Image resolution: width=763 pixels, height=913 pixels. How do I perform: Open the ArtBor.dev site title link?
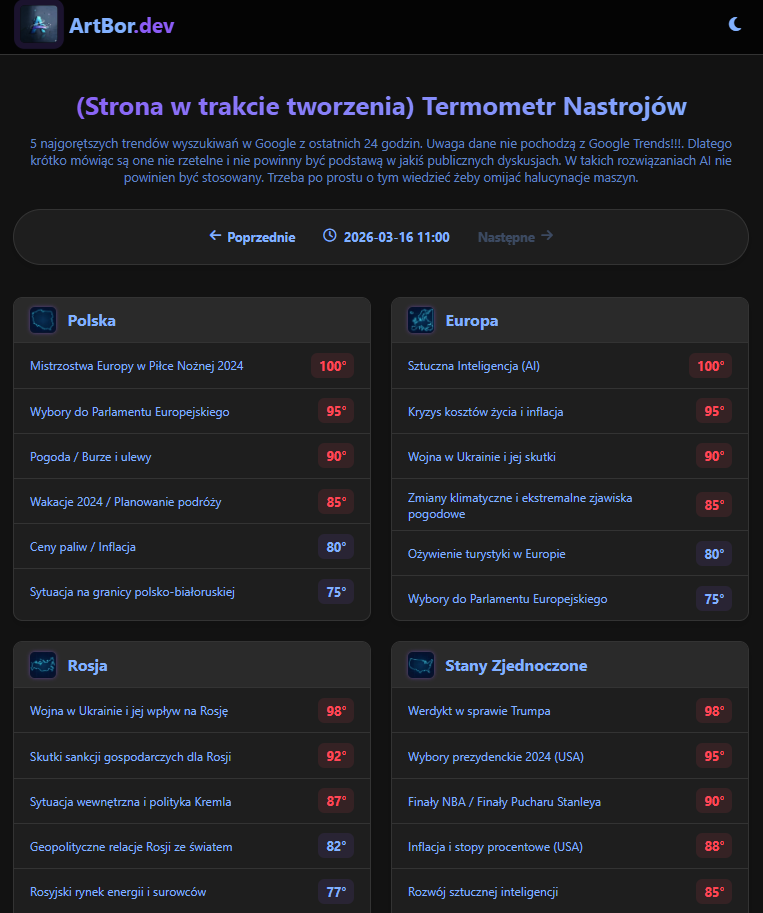119,24
